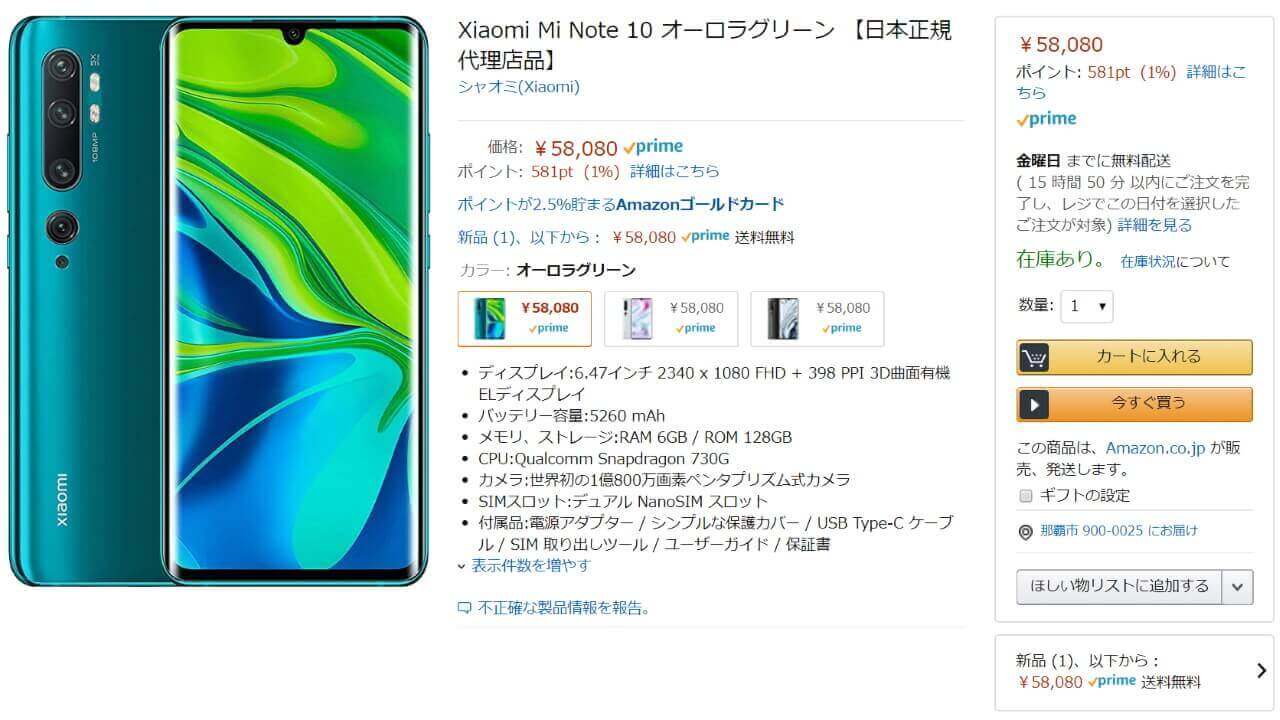
Task: Open the シャオミ(Xiaomi) brand link
Action: (518, 87)
